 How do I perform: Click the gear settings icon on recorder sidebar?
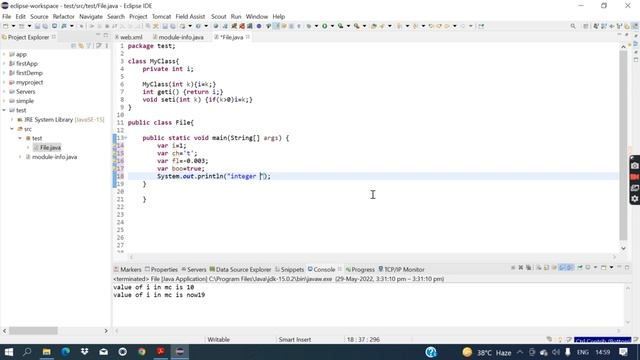point(635,199)
